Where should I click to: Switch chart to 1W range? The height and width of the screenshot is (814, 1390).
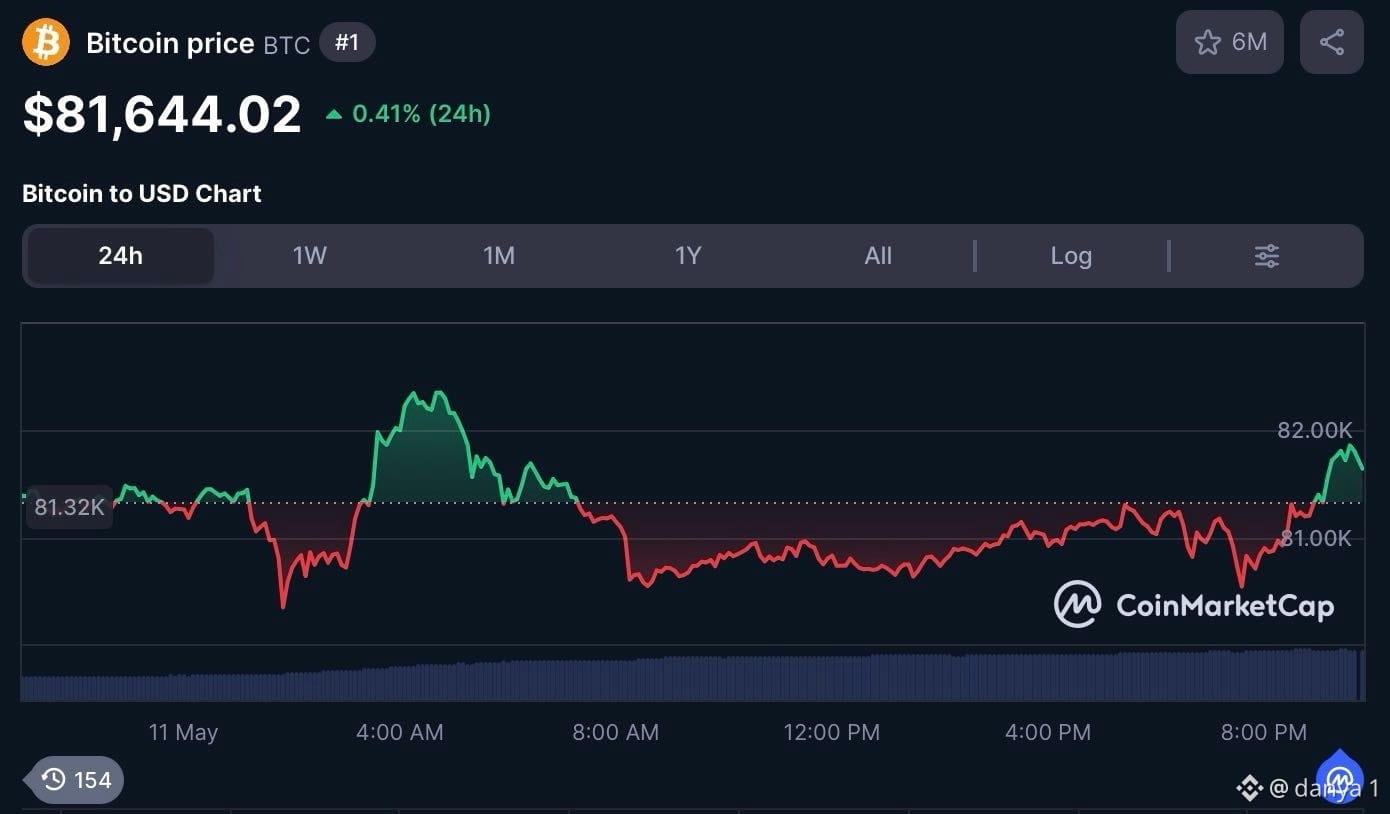click(x=310, y=256)
